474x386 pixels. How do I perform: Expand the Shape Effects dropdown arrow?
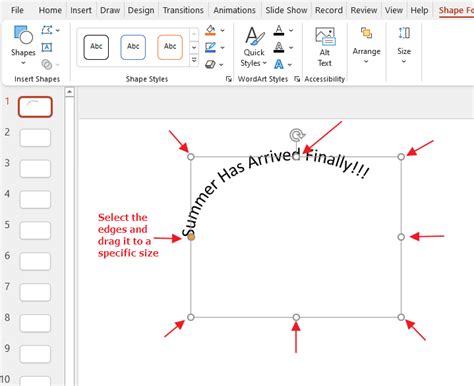[221, 64]
